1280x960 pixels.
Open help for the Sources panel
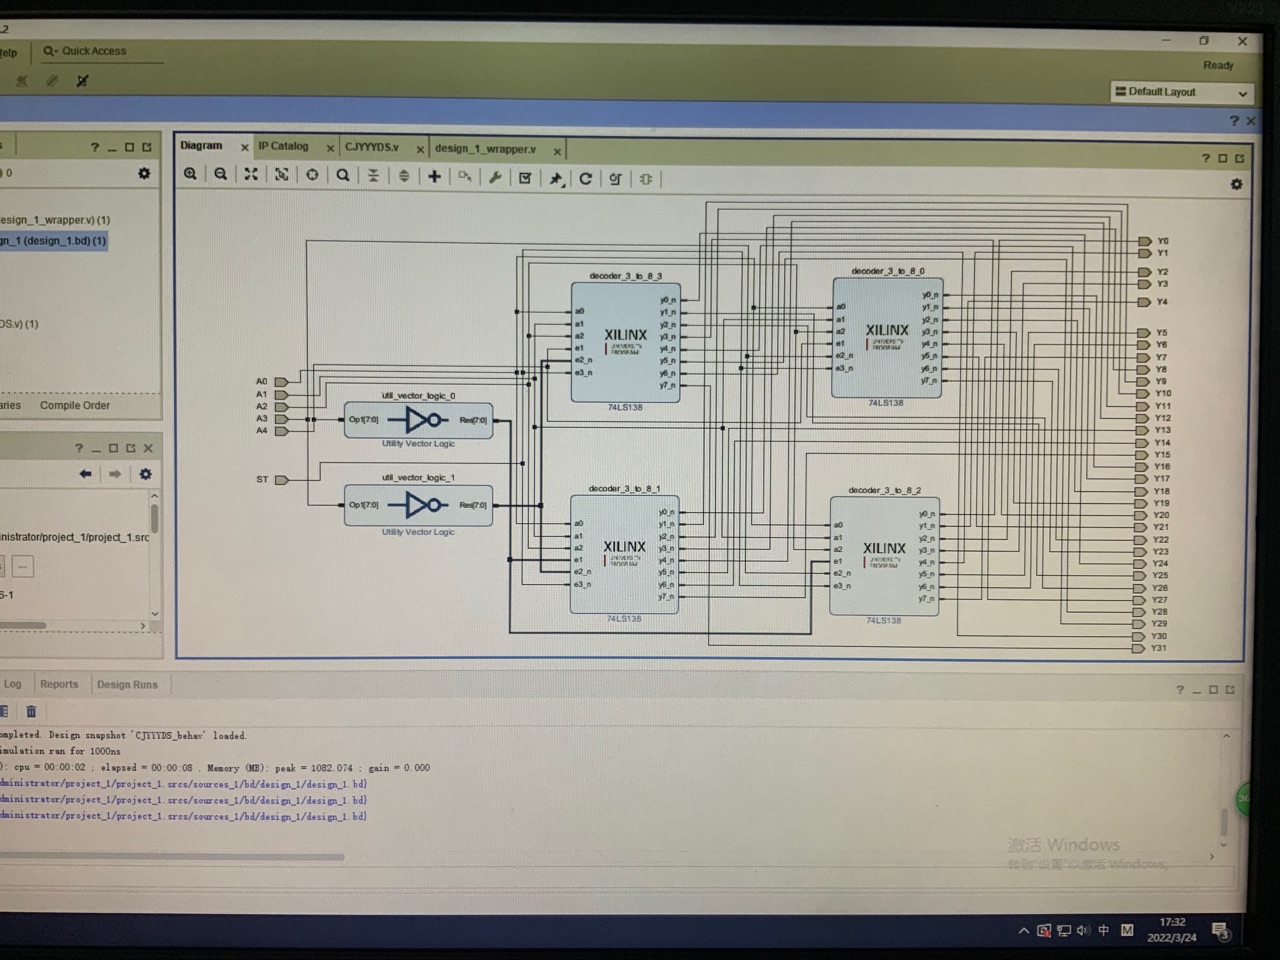[x=95, y=147]
